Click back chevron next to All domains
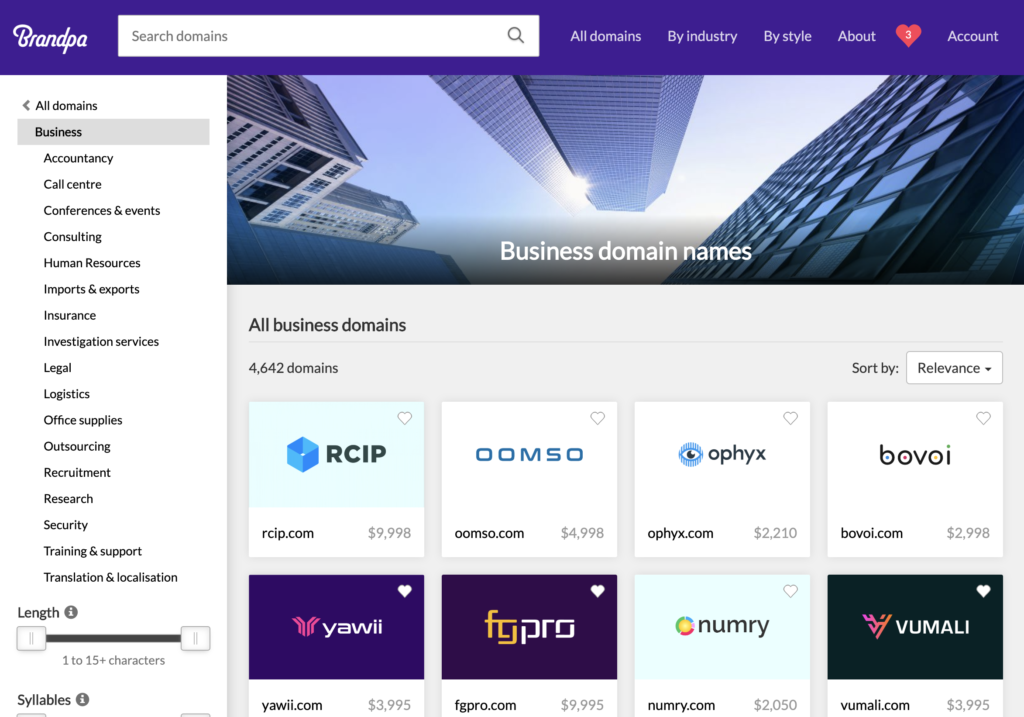The image size is (1024, 717). click(26, 105)
